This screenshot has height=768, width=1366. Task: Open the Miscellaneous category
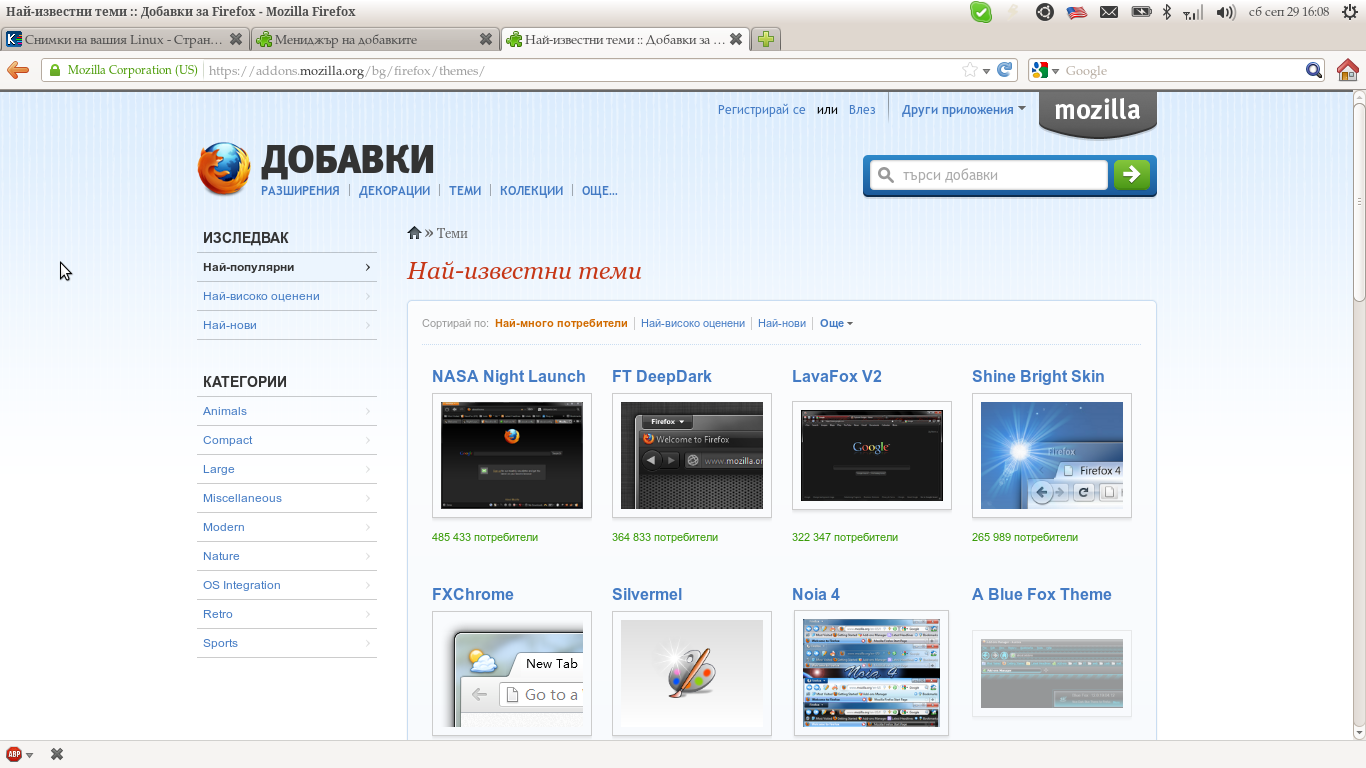pyautogui.click(x=287, y=498)
